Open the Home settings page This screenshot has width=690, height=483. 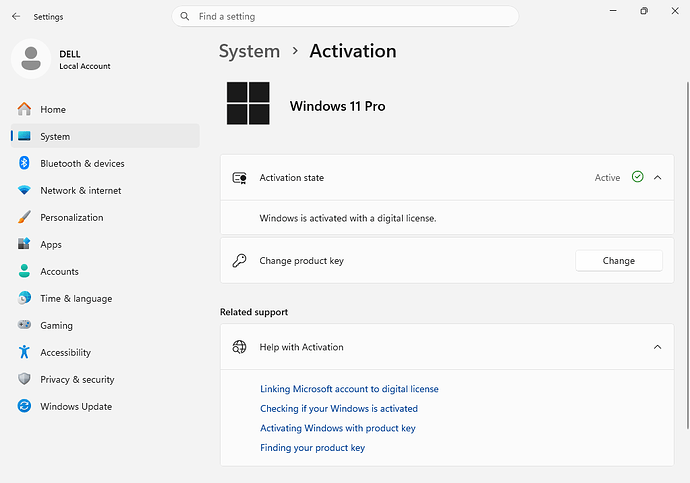(105, 109)
